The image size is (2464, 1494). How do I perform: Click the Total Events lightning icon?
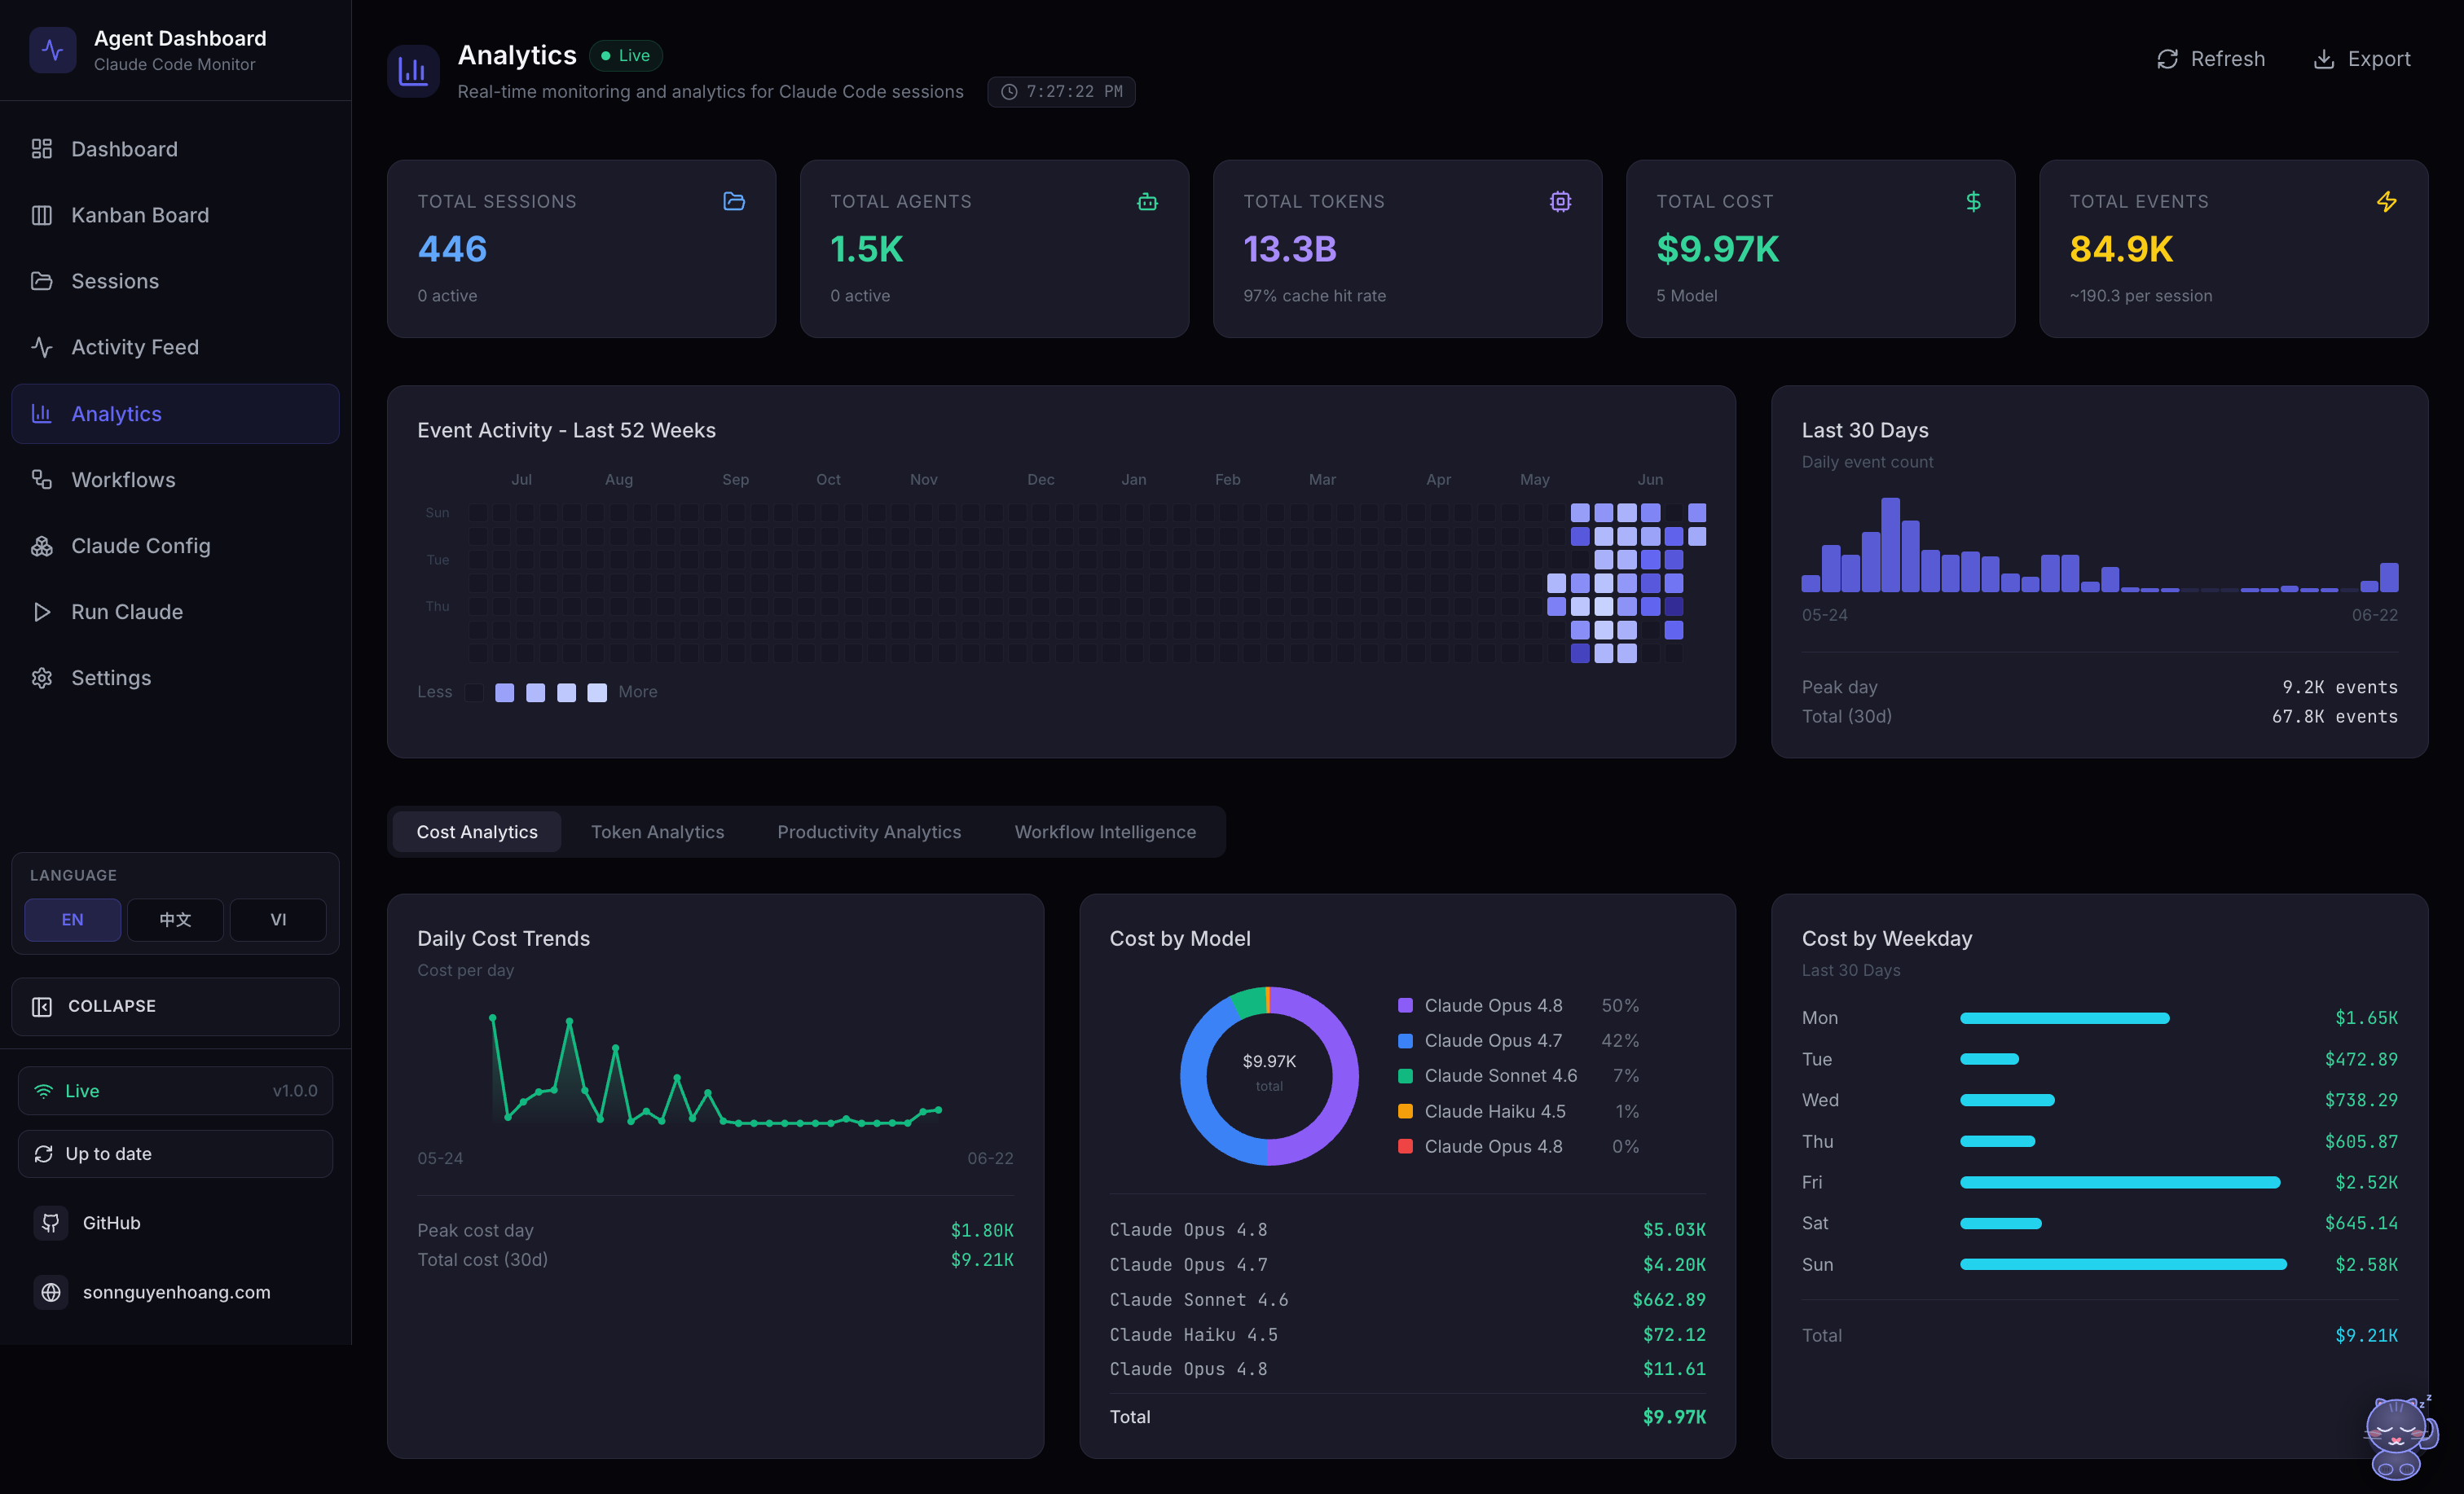click(x=2386, y=201)
